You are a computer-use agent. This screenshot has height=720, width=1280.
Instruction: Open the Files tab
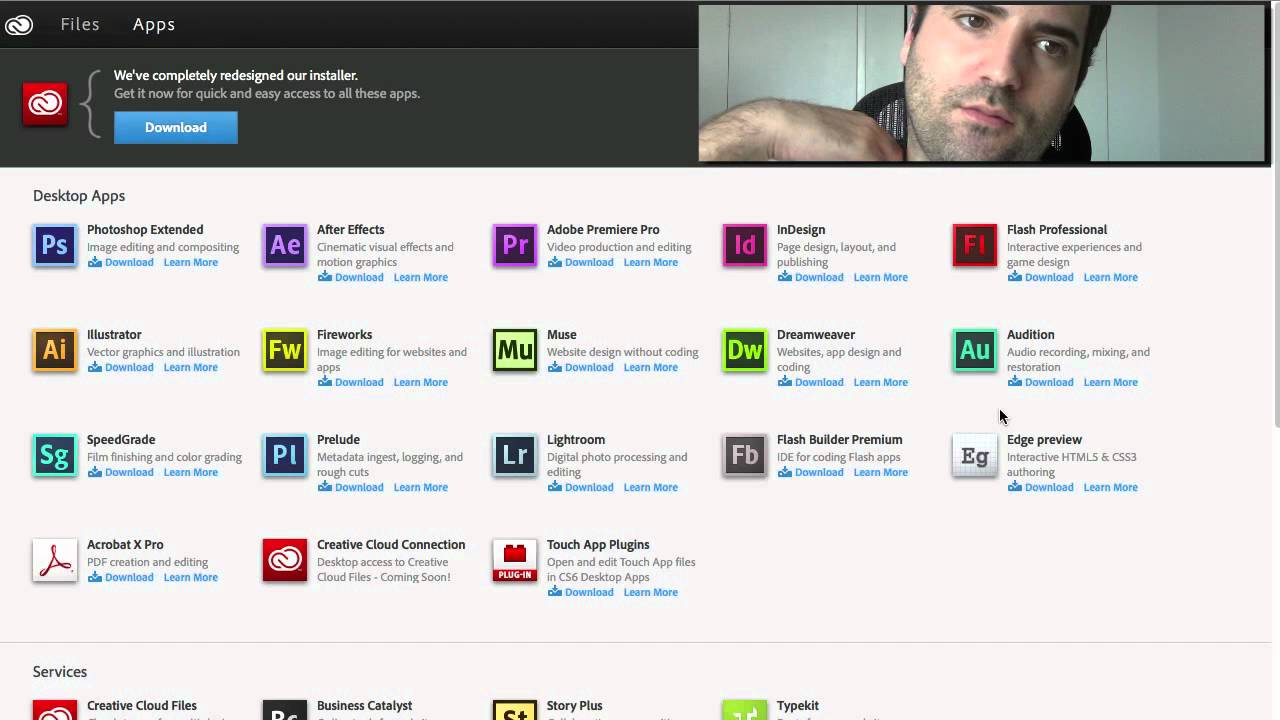(80, 24)
